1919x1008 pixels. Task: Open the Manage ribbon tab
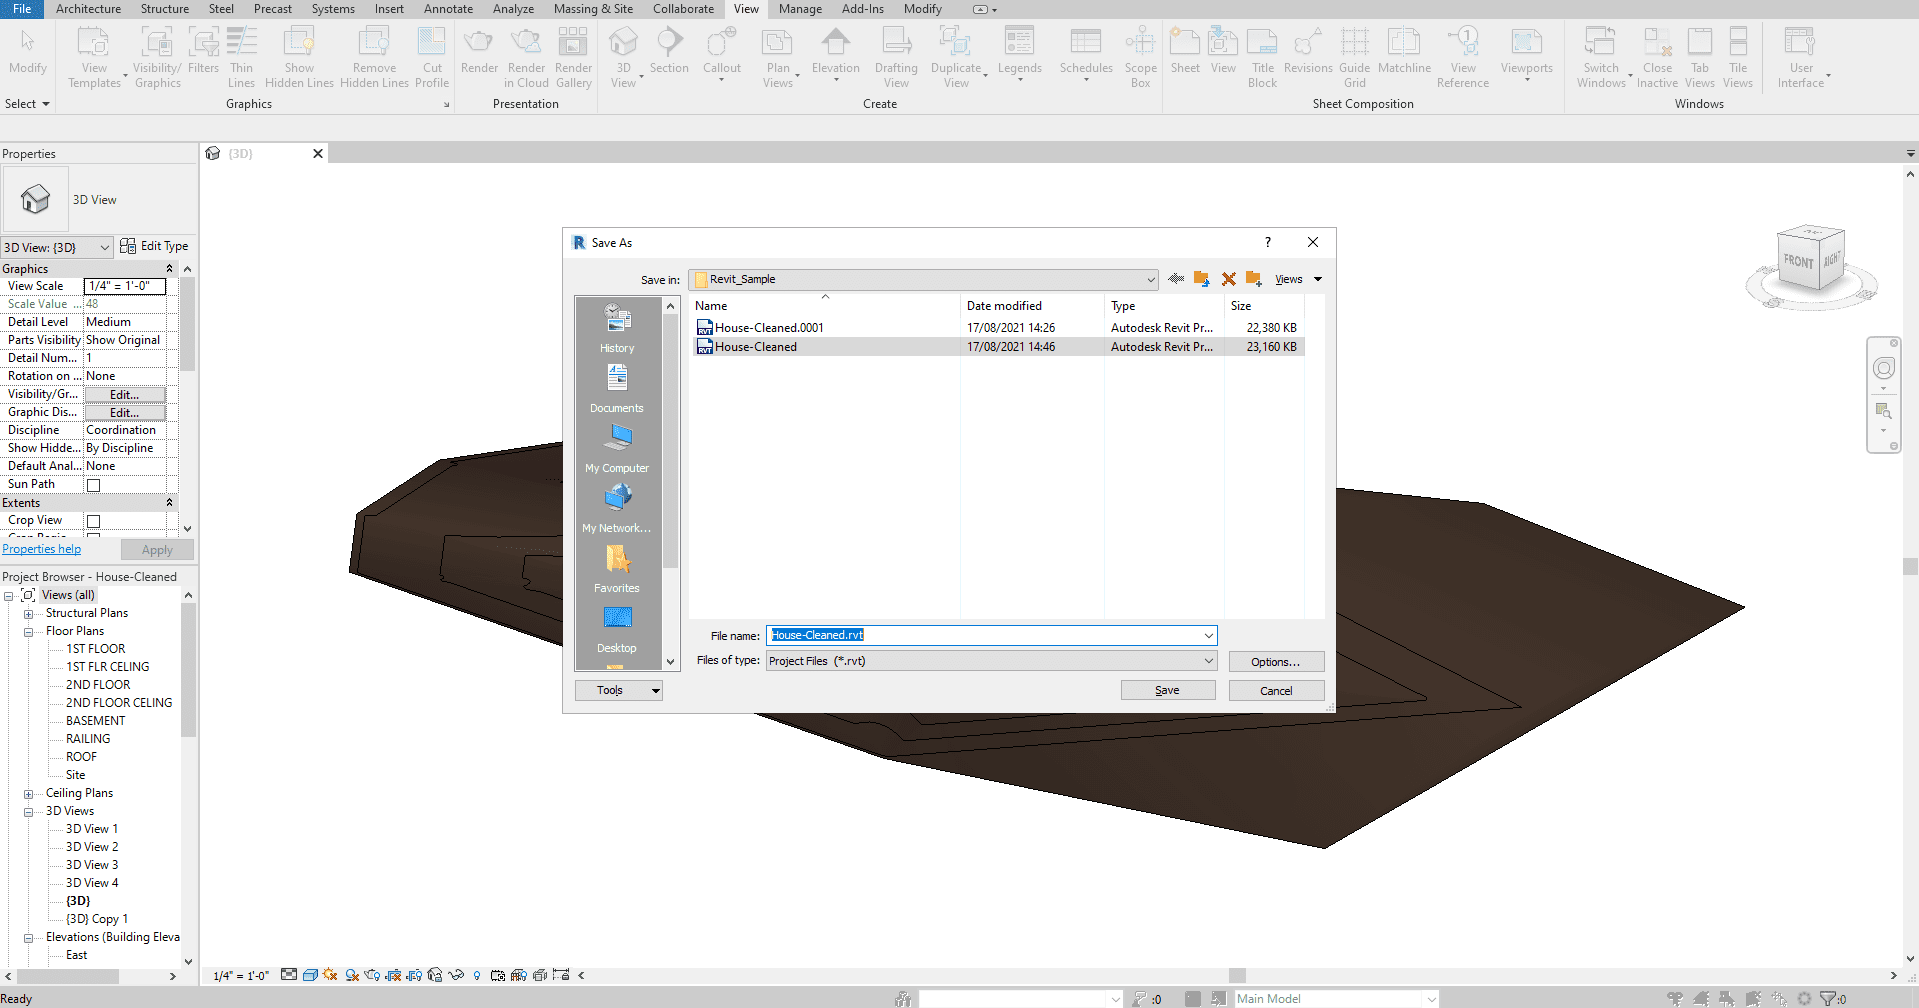(800, 9)
